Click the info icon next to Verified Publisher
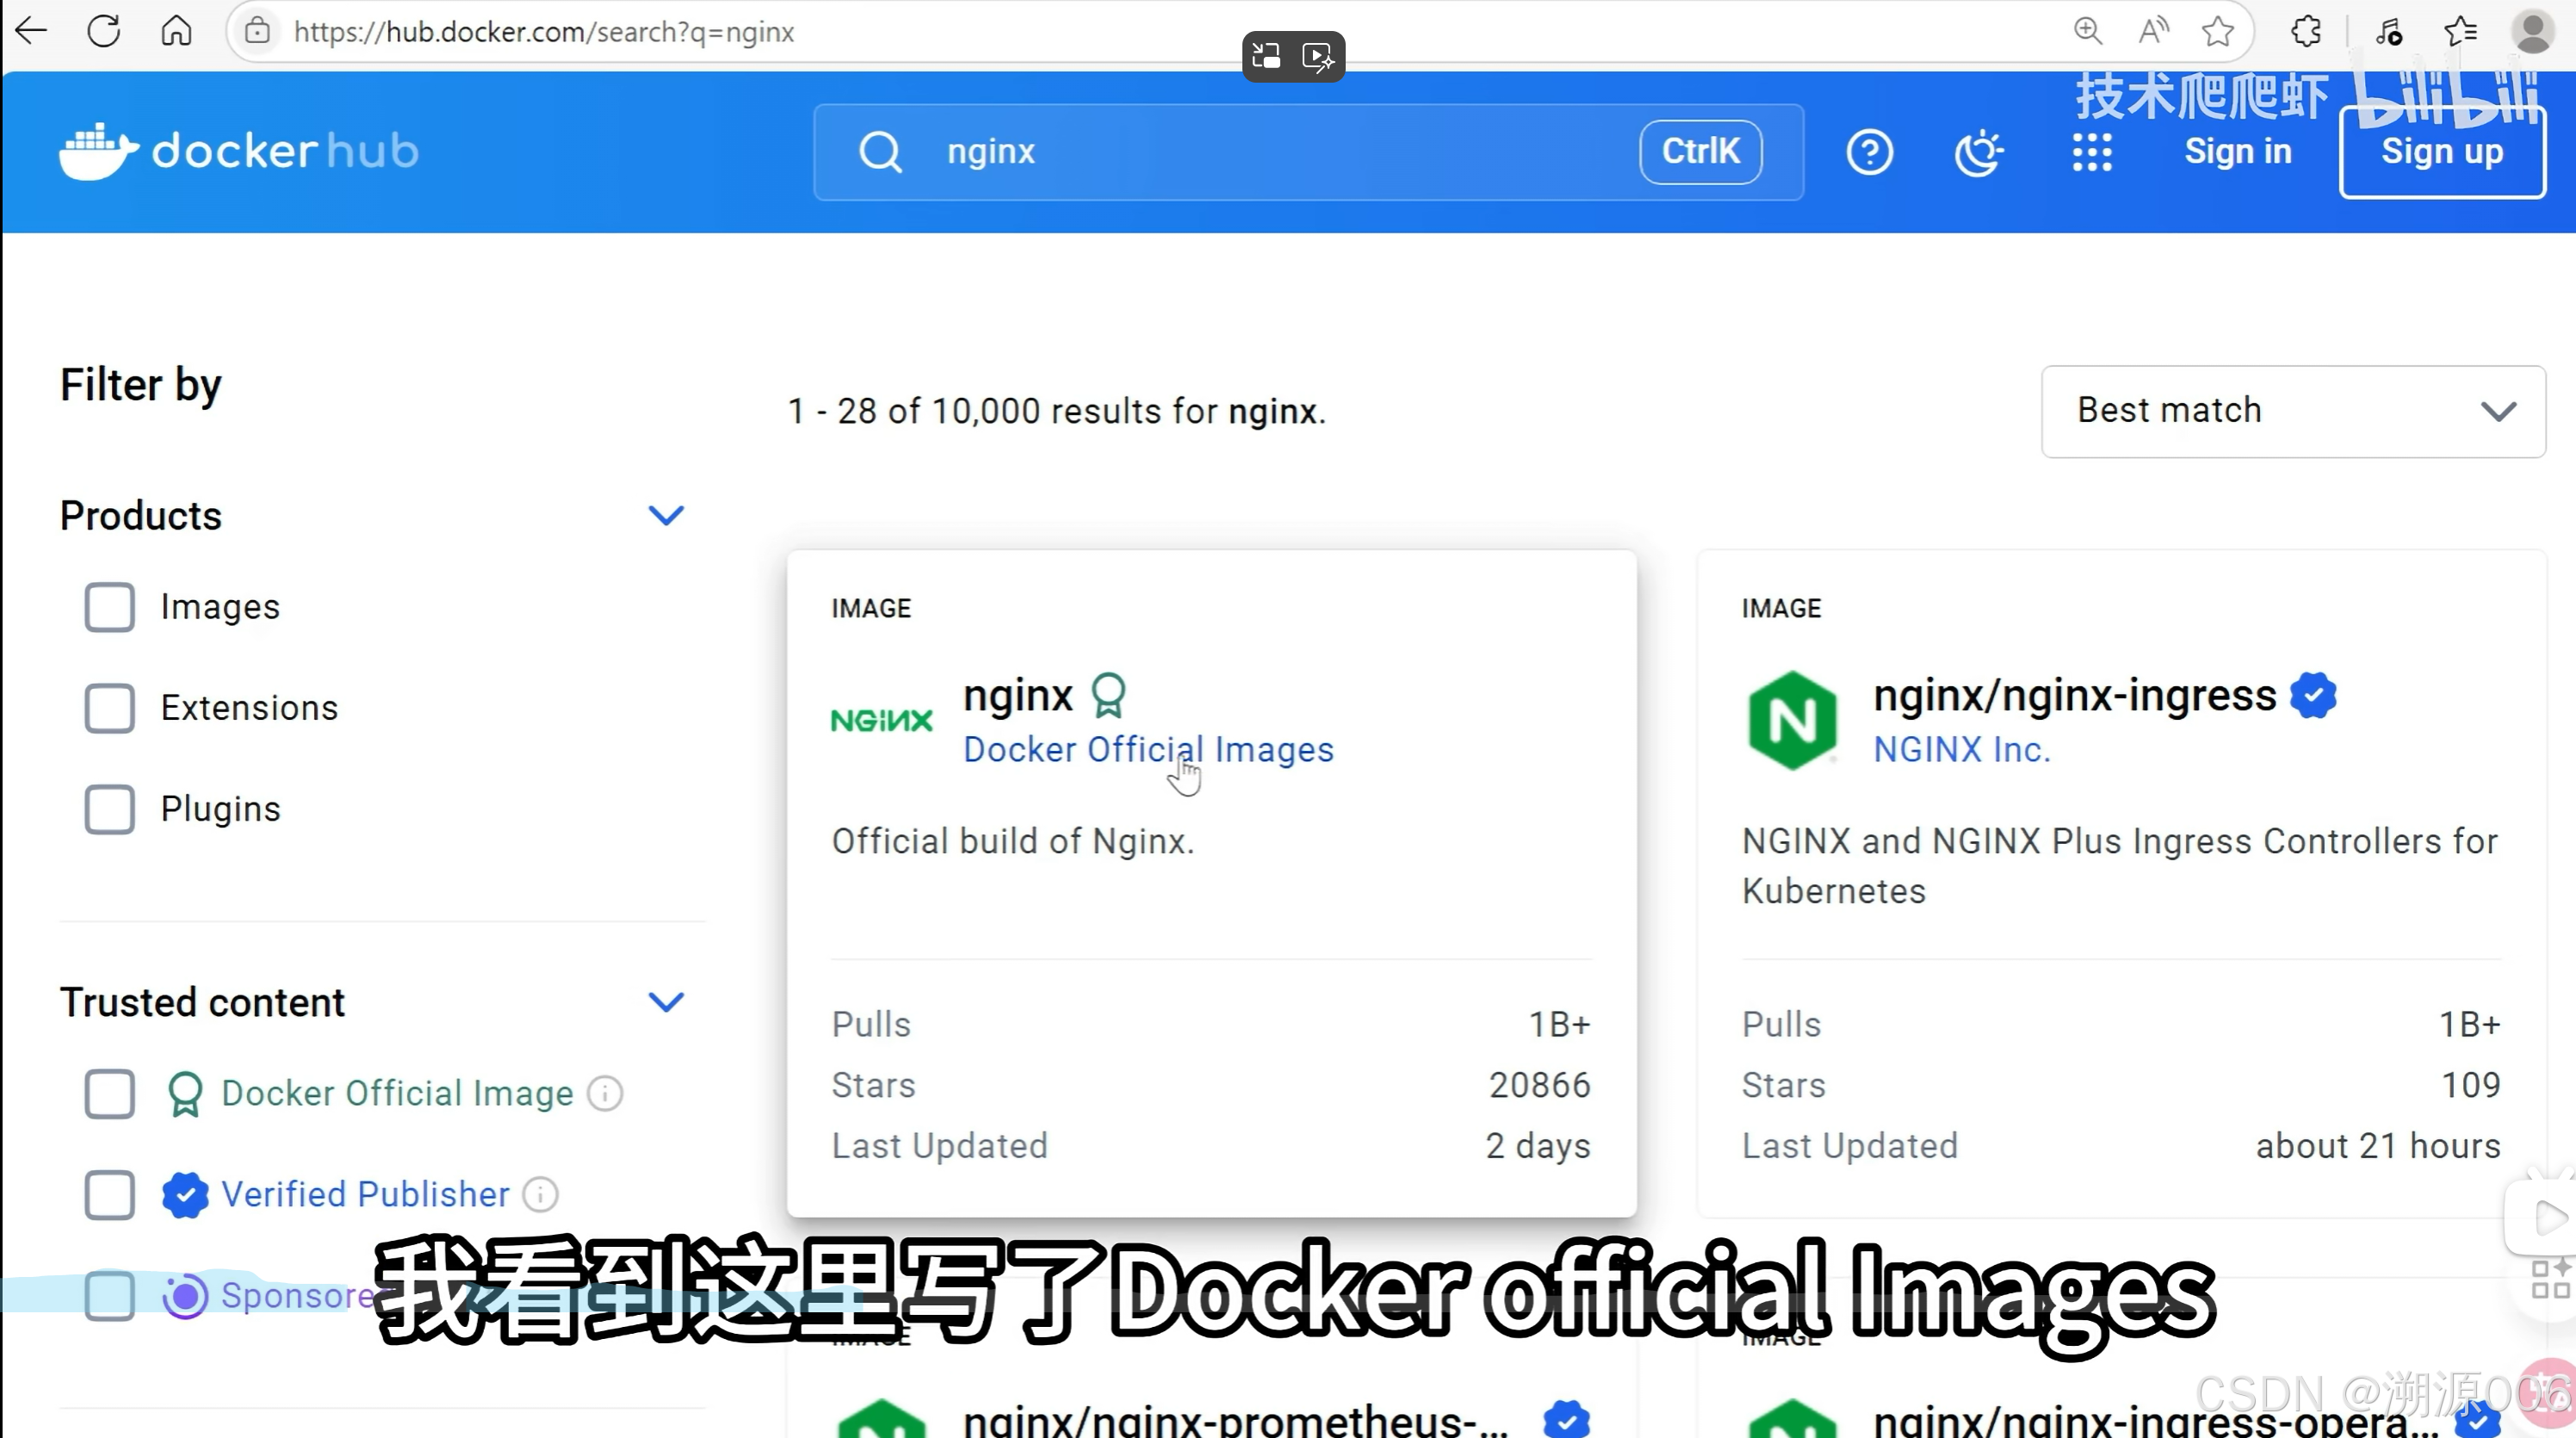2576x1438 pixels. 541,1194
